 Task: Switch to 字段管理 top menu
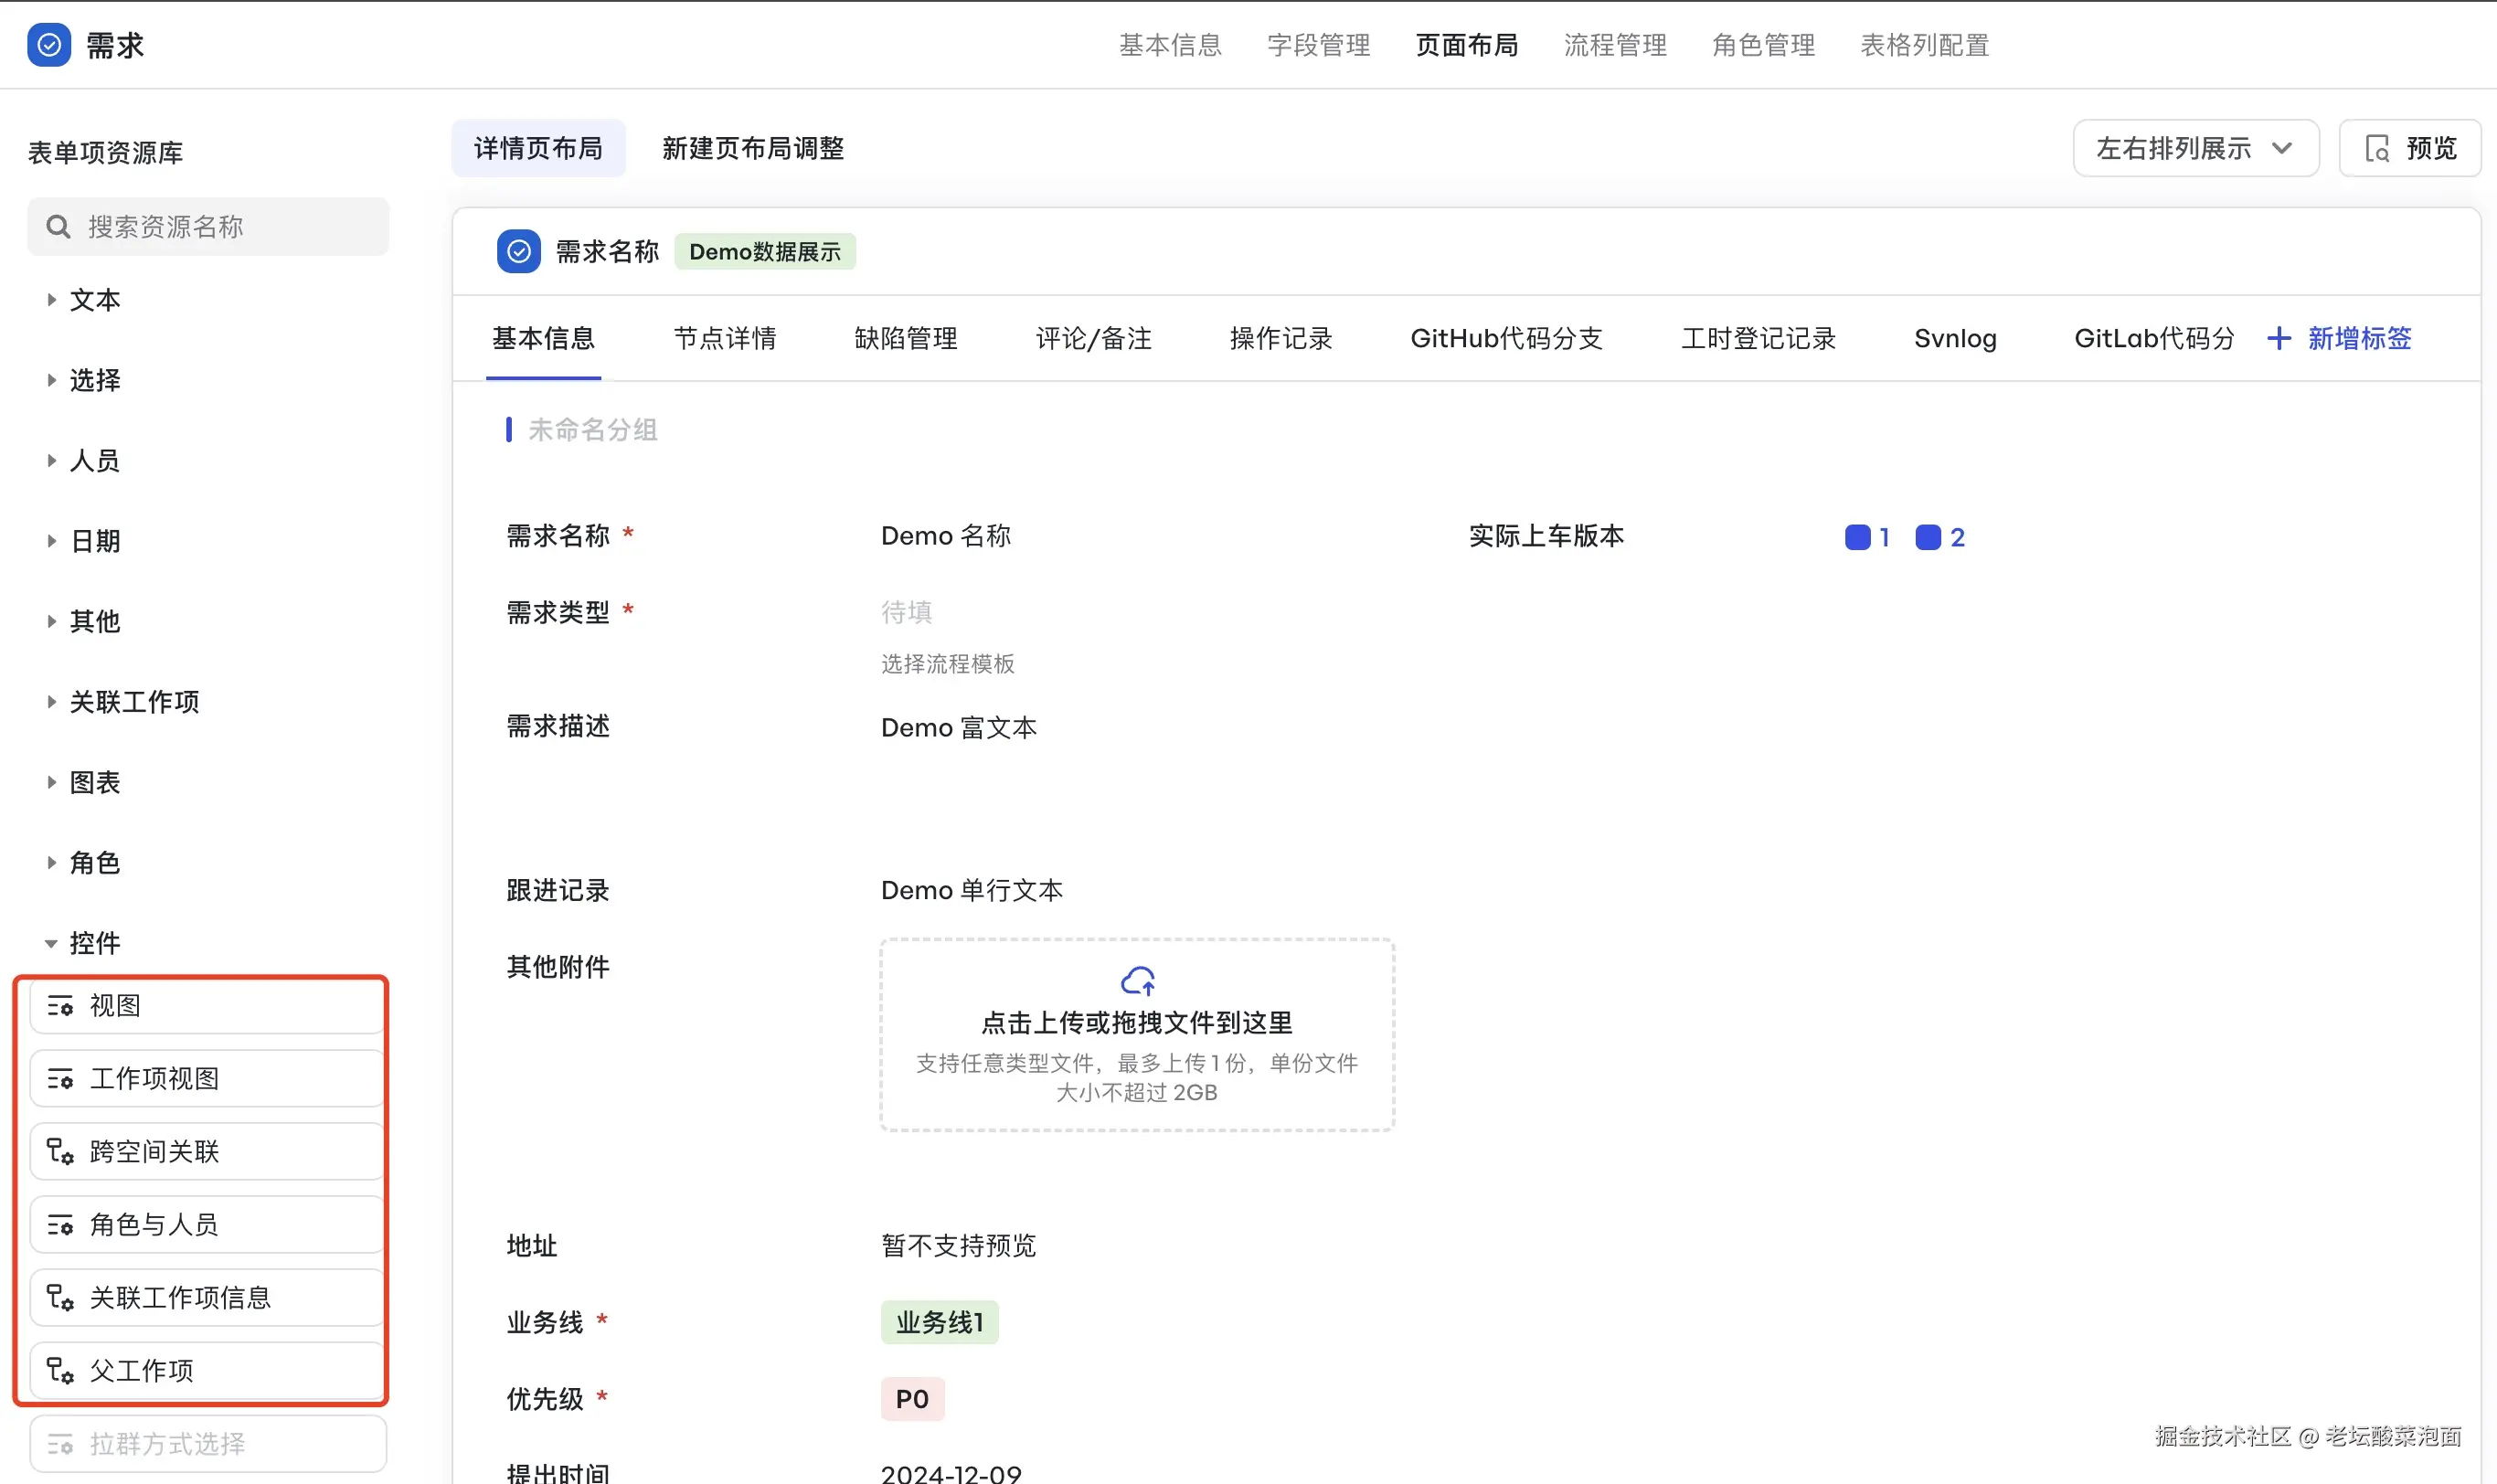[1318, 45]
